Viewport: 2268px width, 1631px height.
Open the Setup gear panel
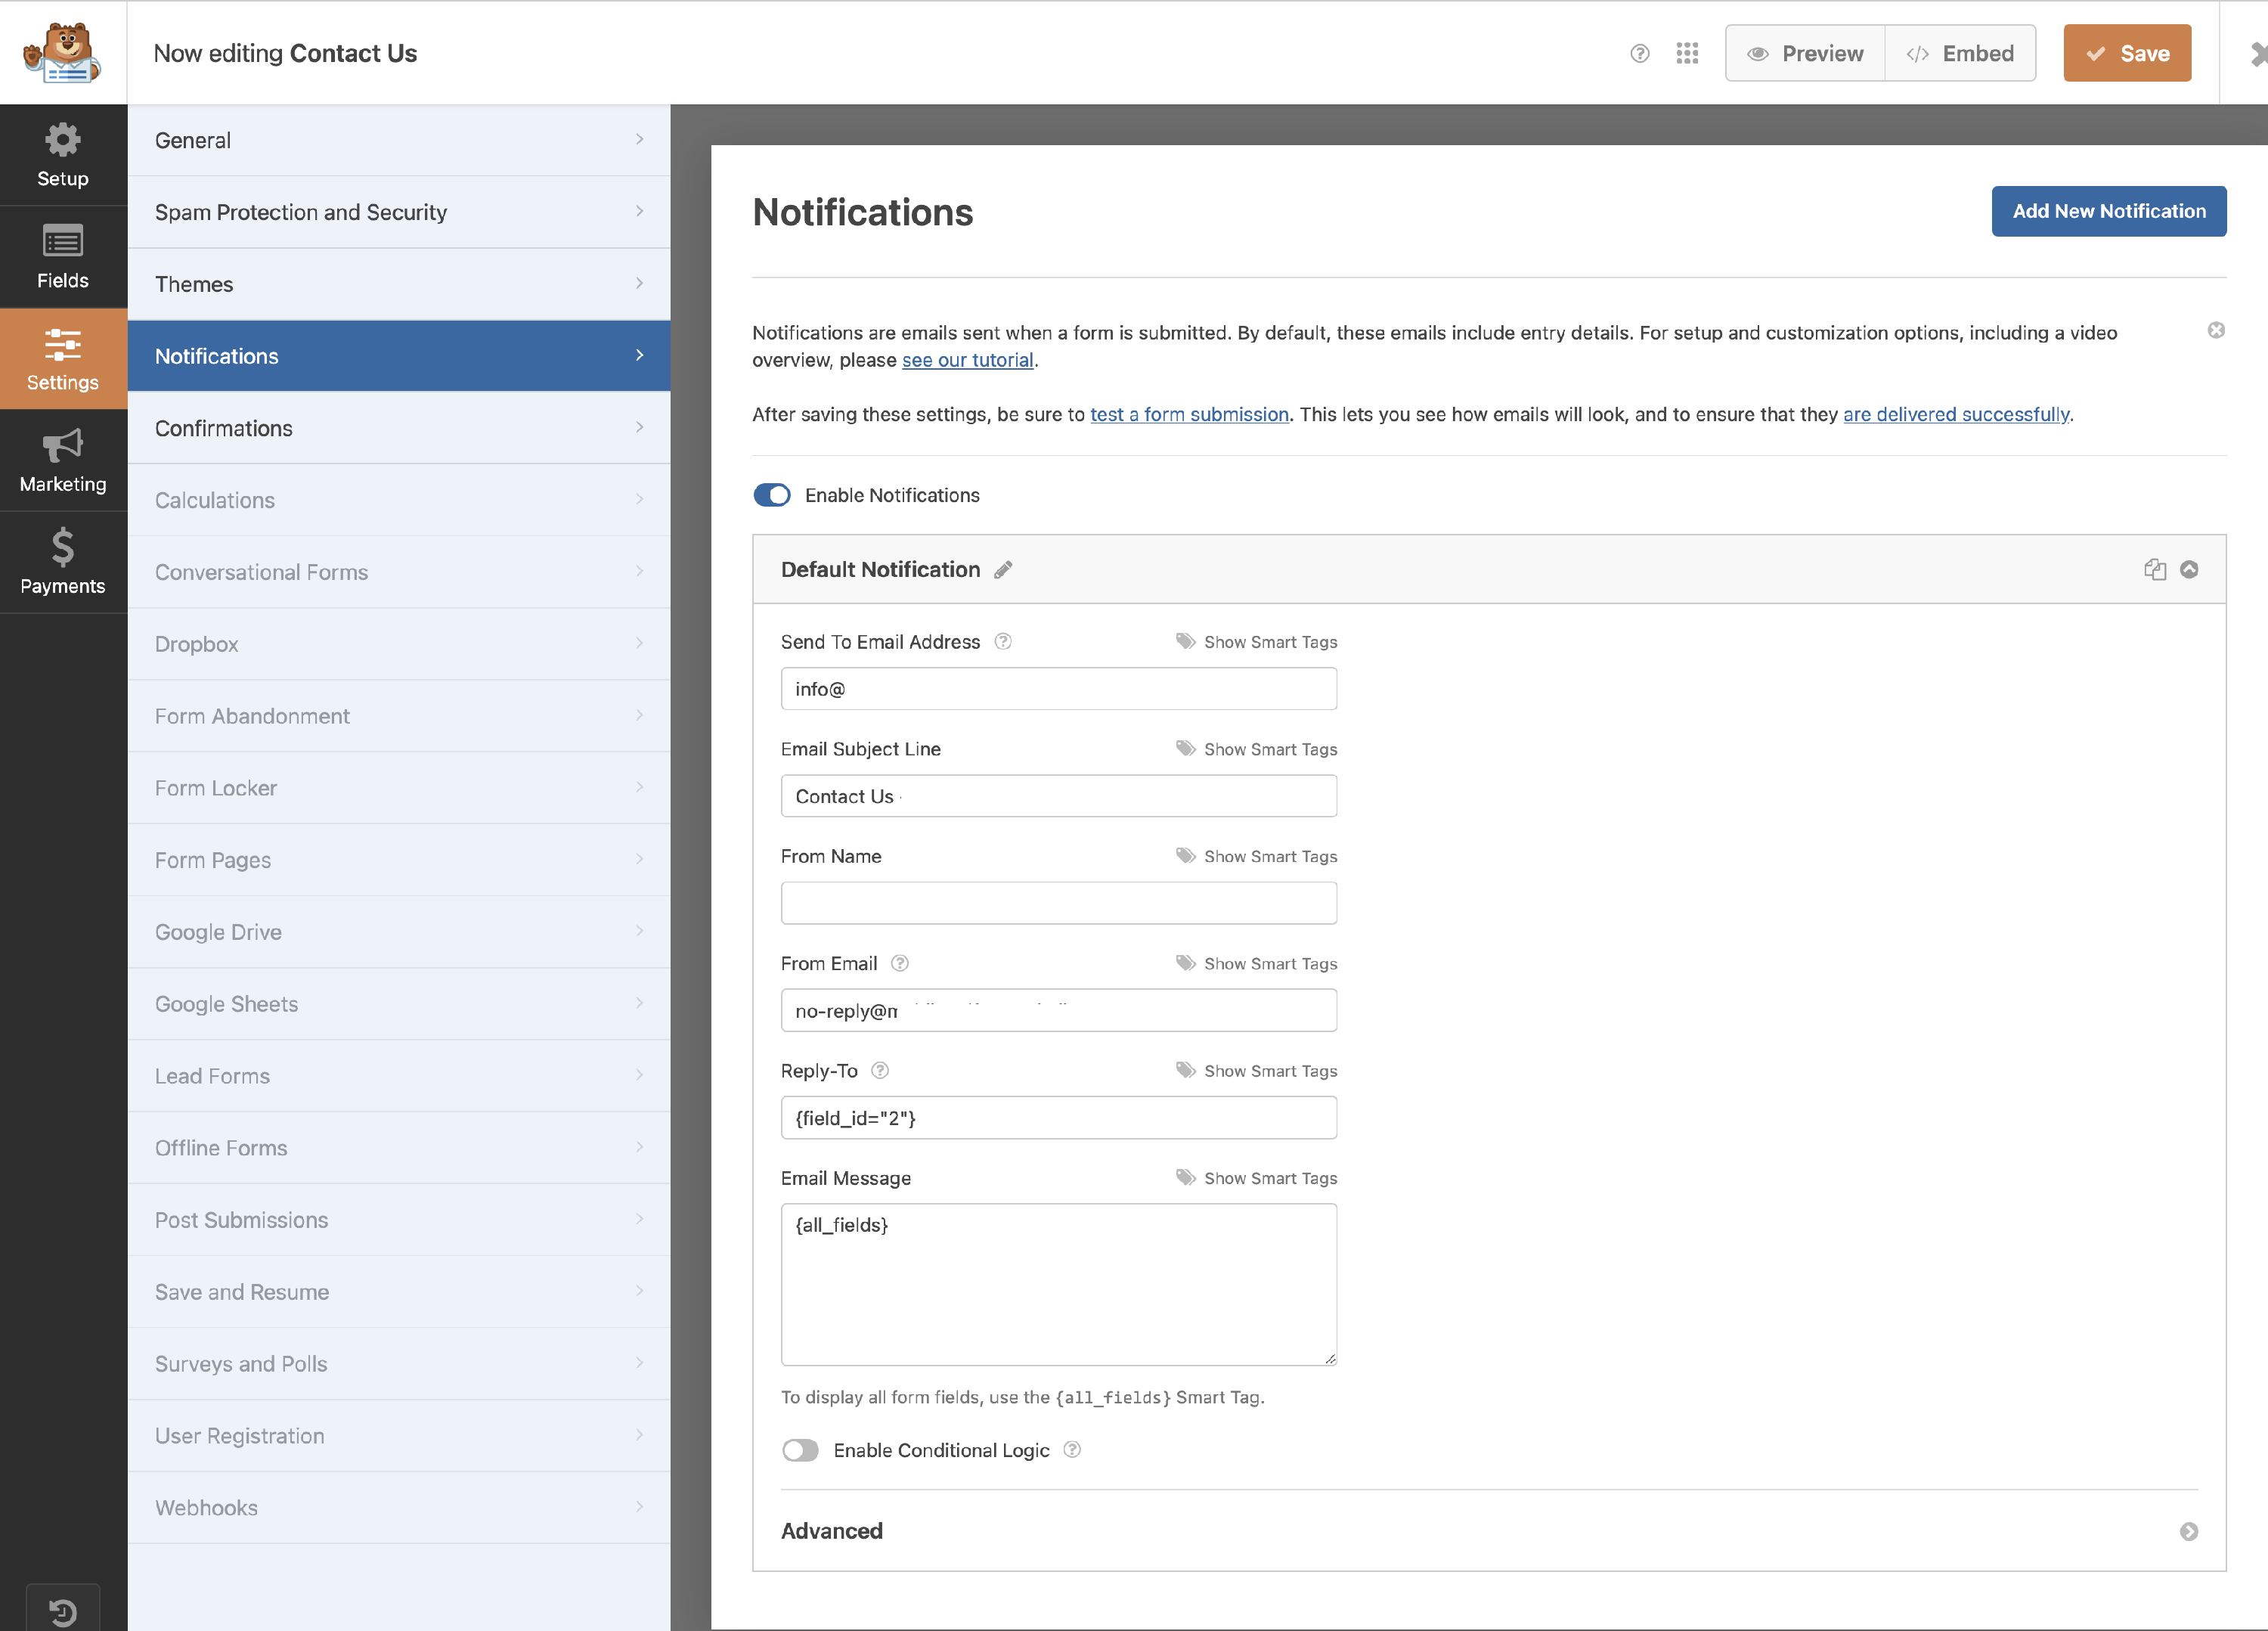pos(63,155)
